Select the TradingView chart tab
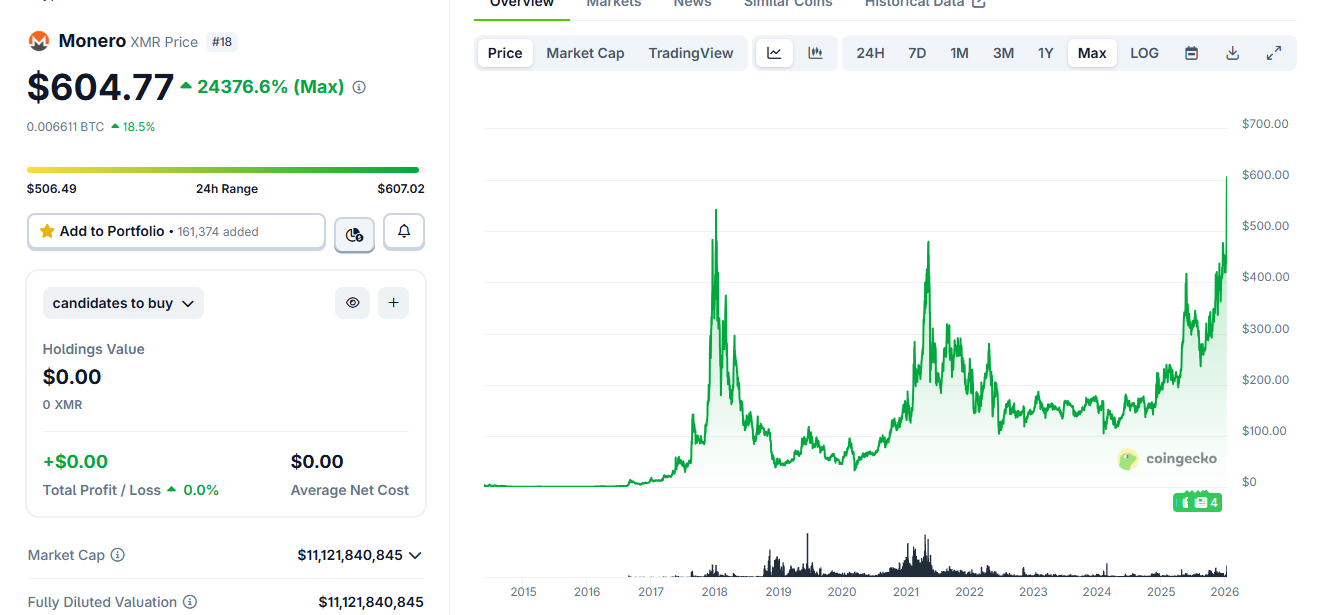Image resolution: width=1335 pixels, height=615 pixels. pos(691,53)
